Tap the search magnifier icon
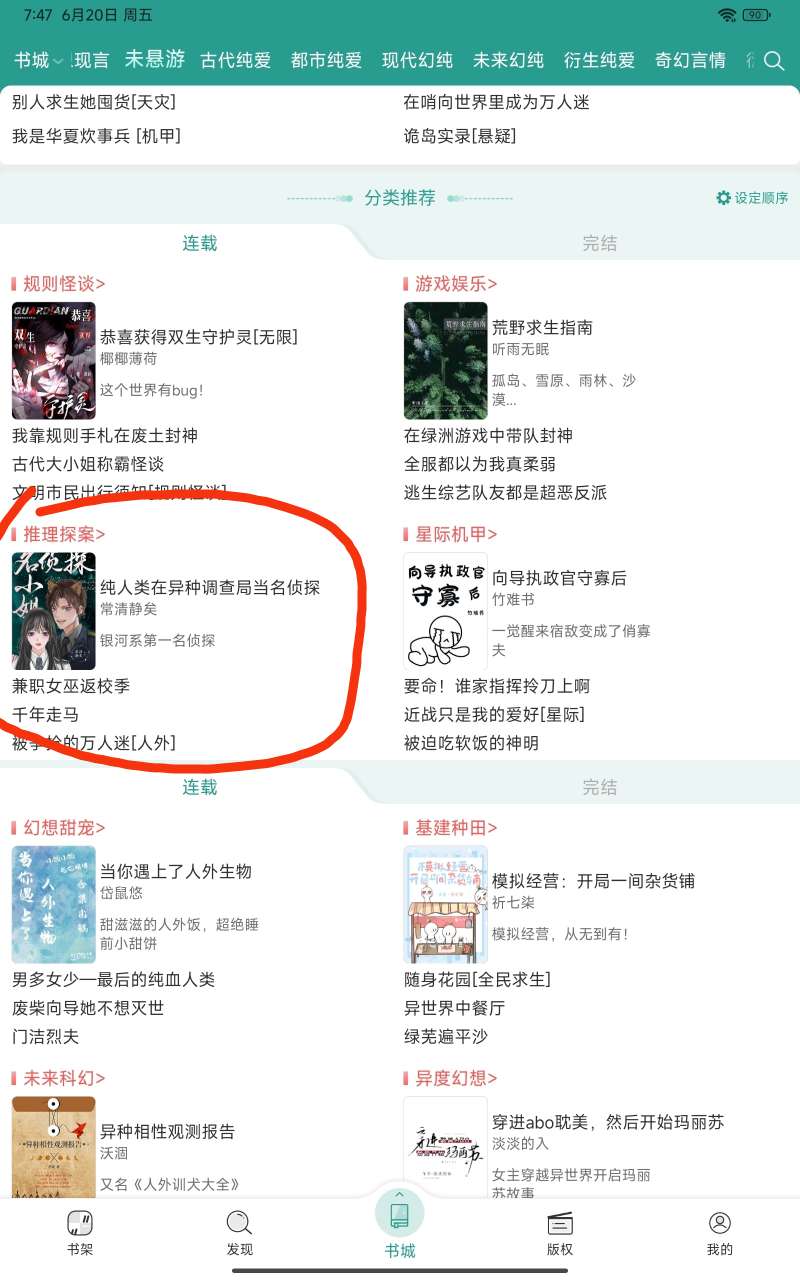800x1280 pixels. 774,61
